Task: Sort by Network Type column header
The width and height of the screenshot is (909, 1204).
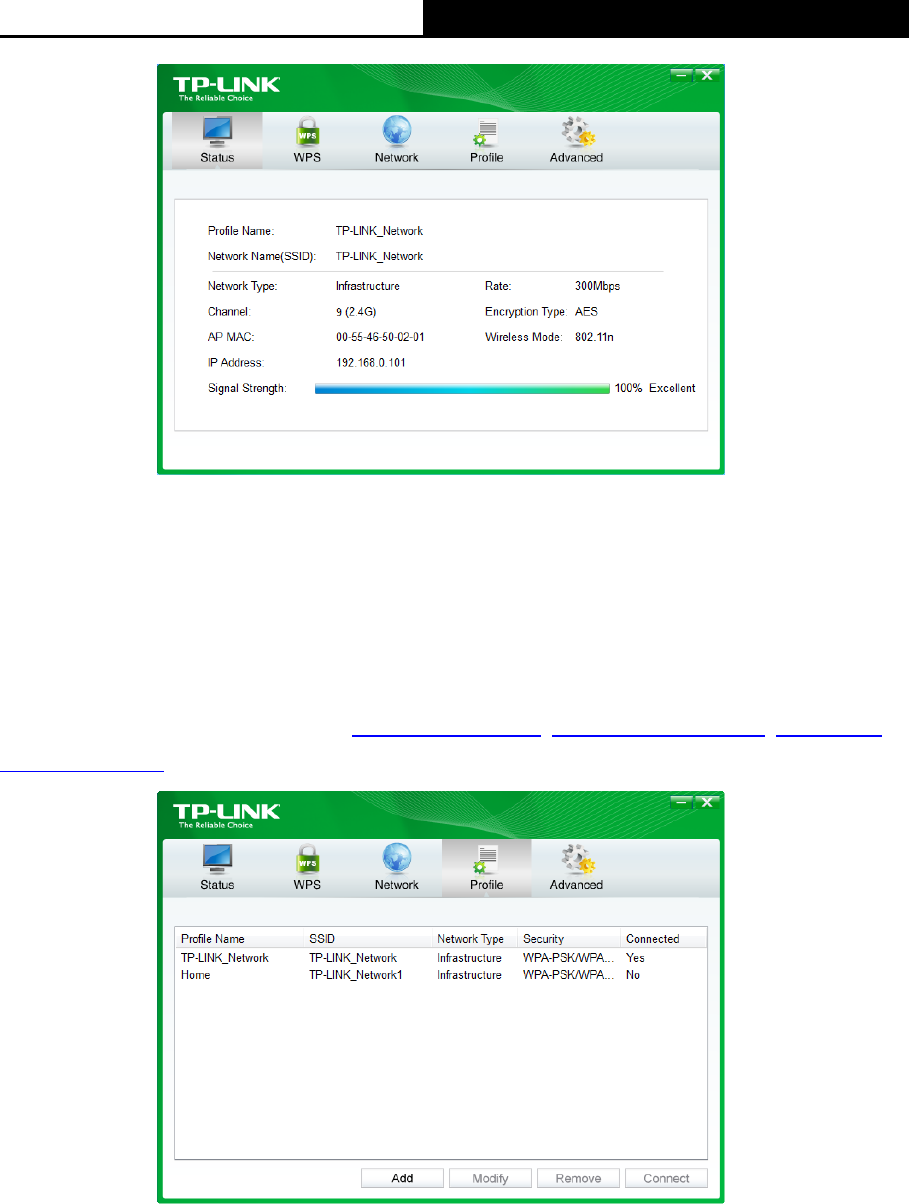Action: [x=476, y=939]
